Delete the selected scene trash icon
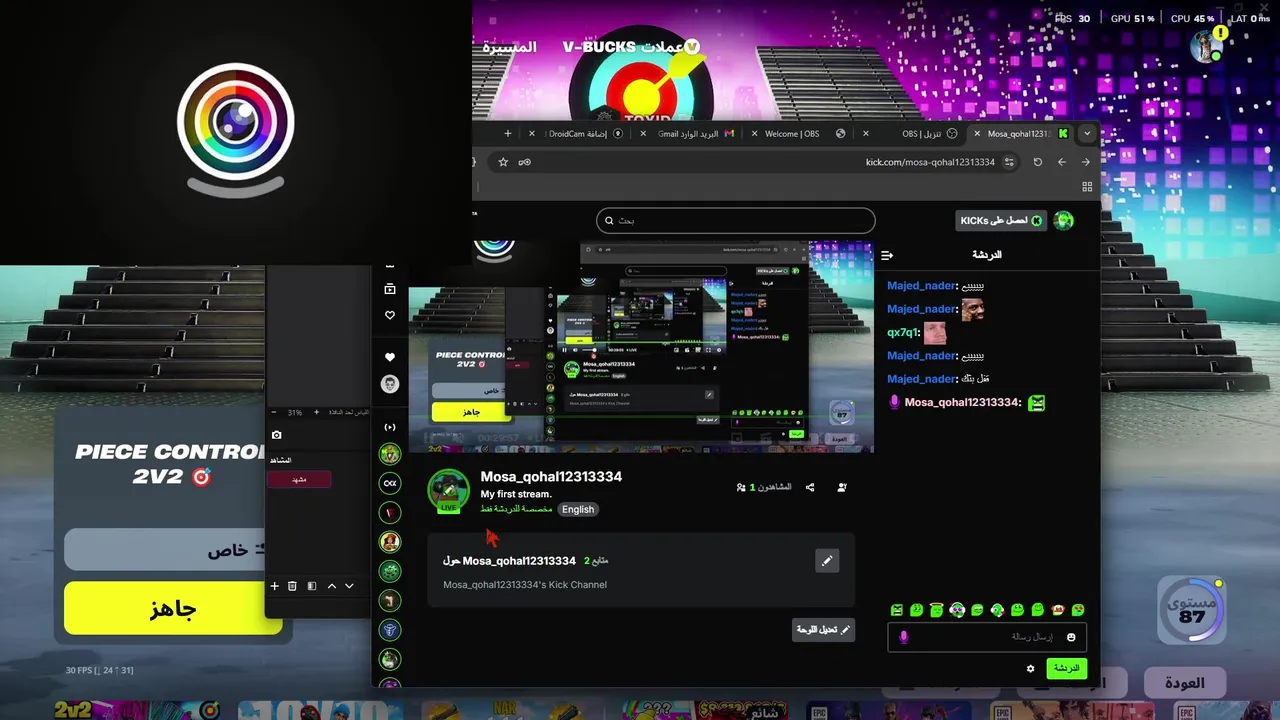 pyautogui.click(x=292, y=586)
